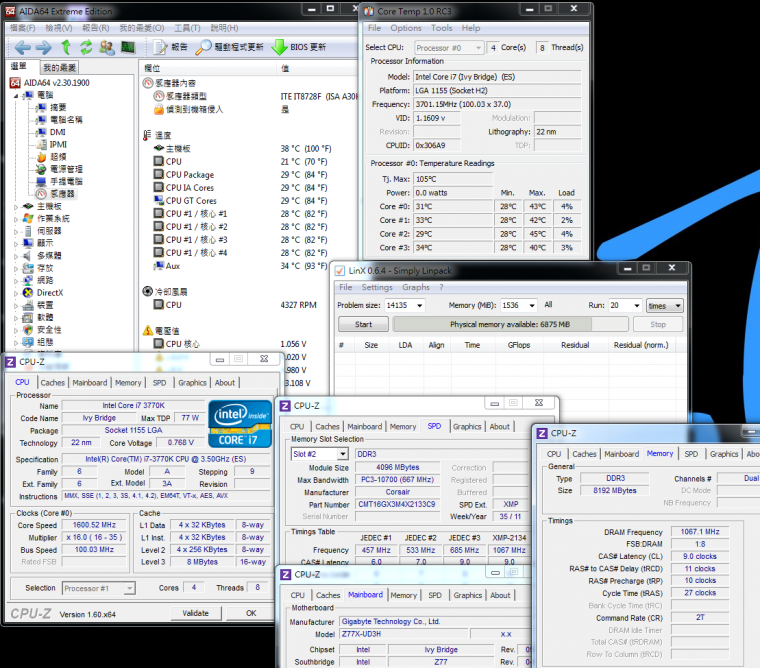Select the DirectX item in the tree
Screen dimensions: 760x668
pyautogui.click(x=49, y=293)
